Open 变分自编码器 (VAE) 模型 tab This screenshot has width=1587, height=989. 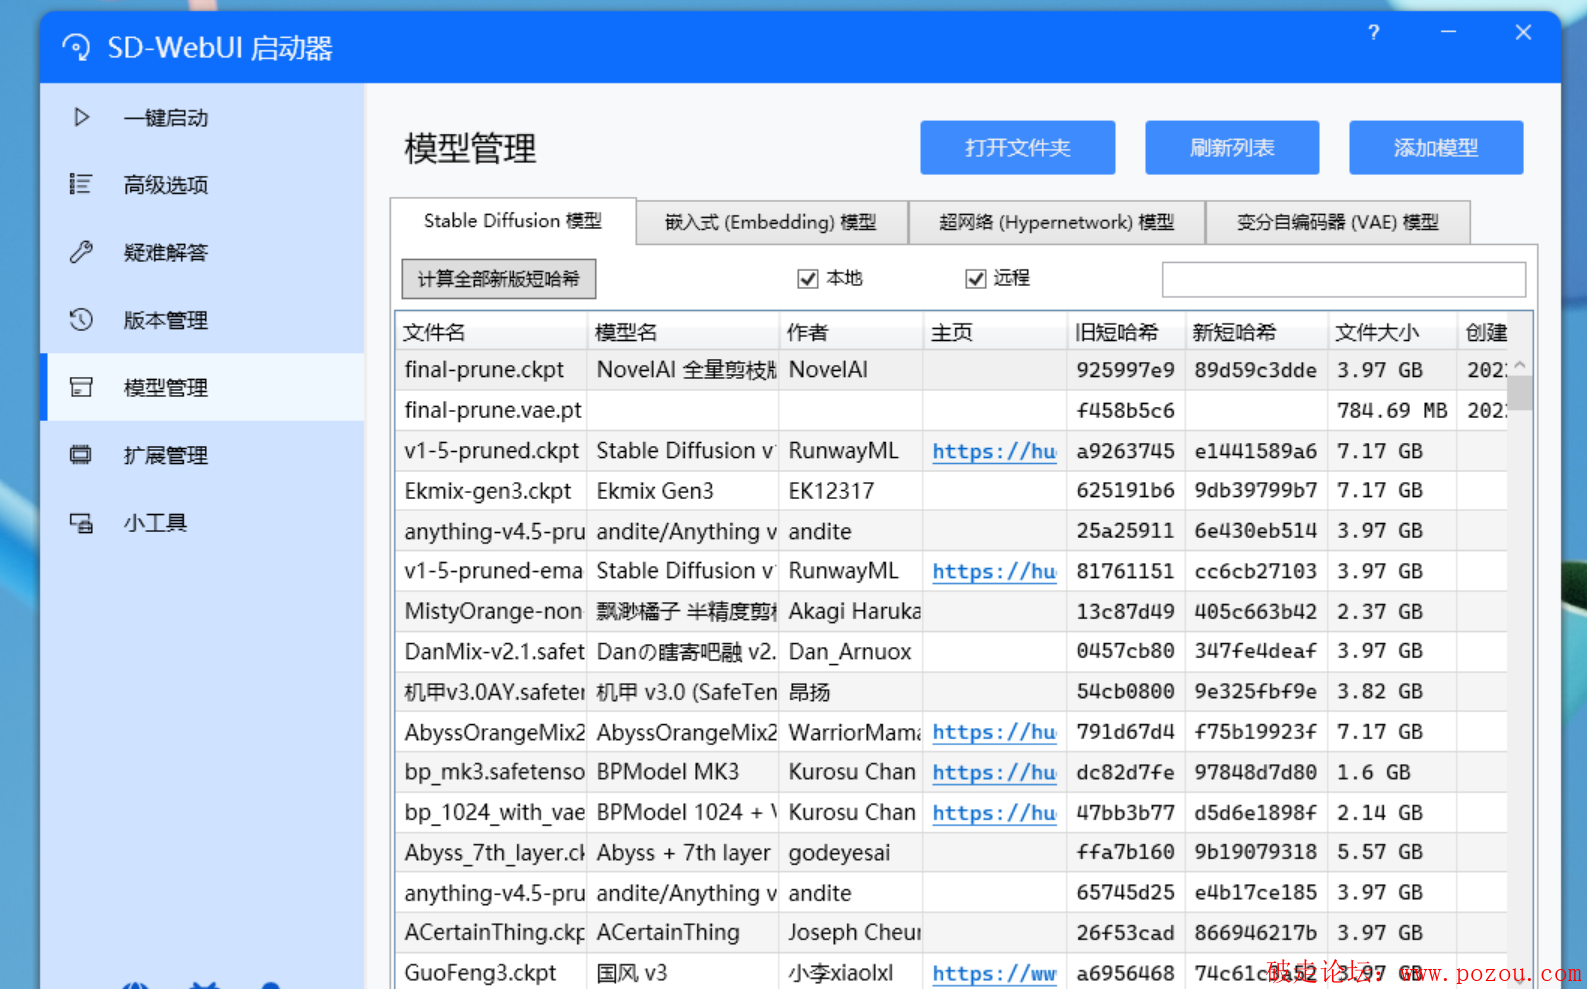click(1338, 222)
